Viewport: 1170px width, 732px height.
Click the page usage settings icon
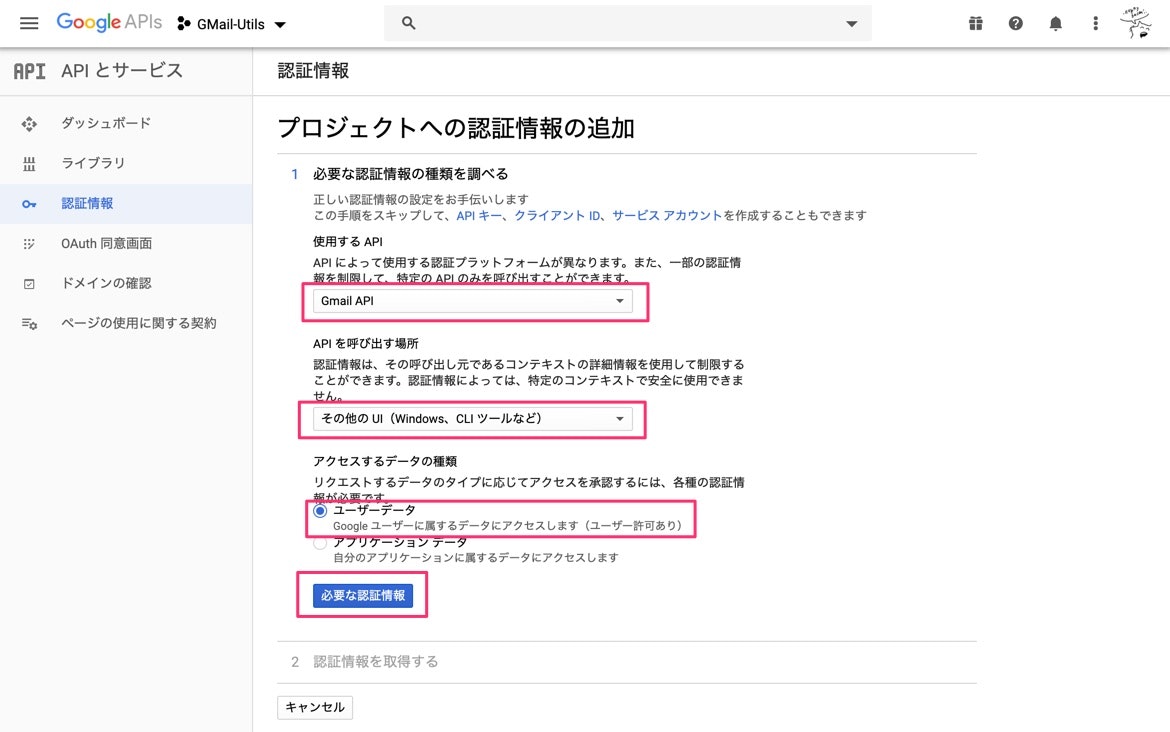(x=29, y=324)
